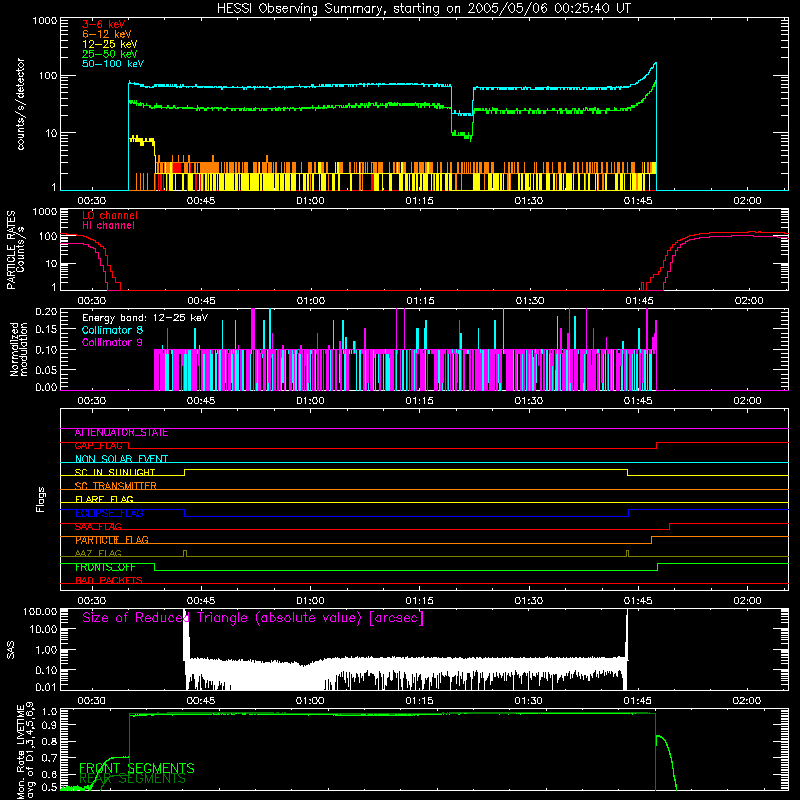The width and height of the screenshot is (800, 800).
Task: Select the orange 6-12 keV legend label
Action: (x=107, y=34)
